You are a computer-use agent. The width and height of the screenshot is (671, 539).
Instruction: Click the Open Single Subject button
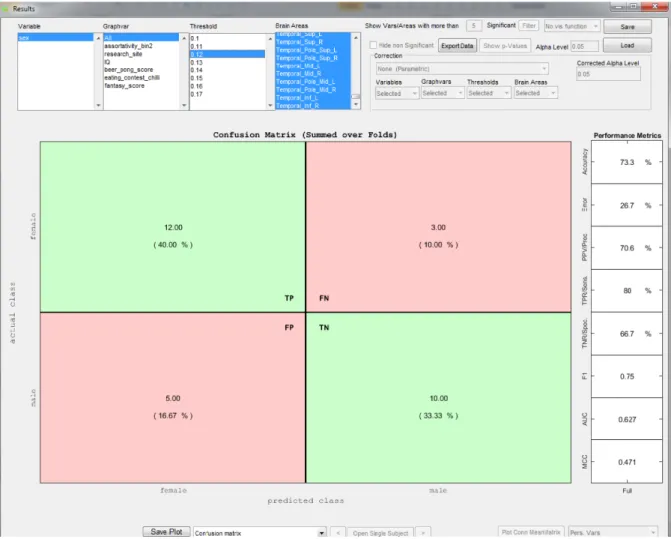tap(380, 533)
